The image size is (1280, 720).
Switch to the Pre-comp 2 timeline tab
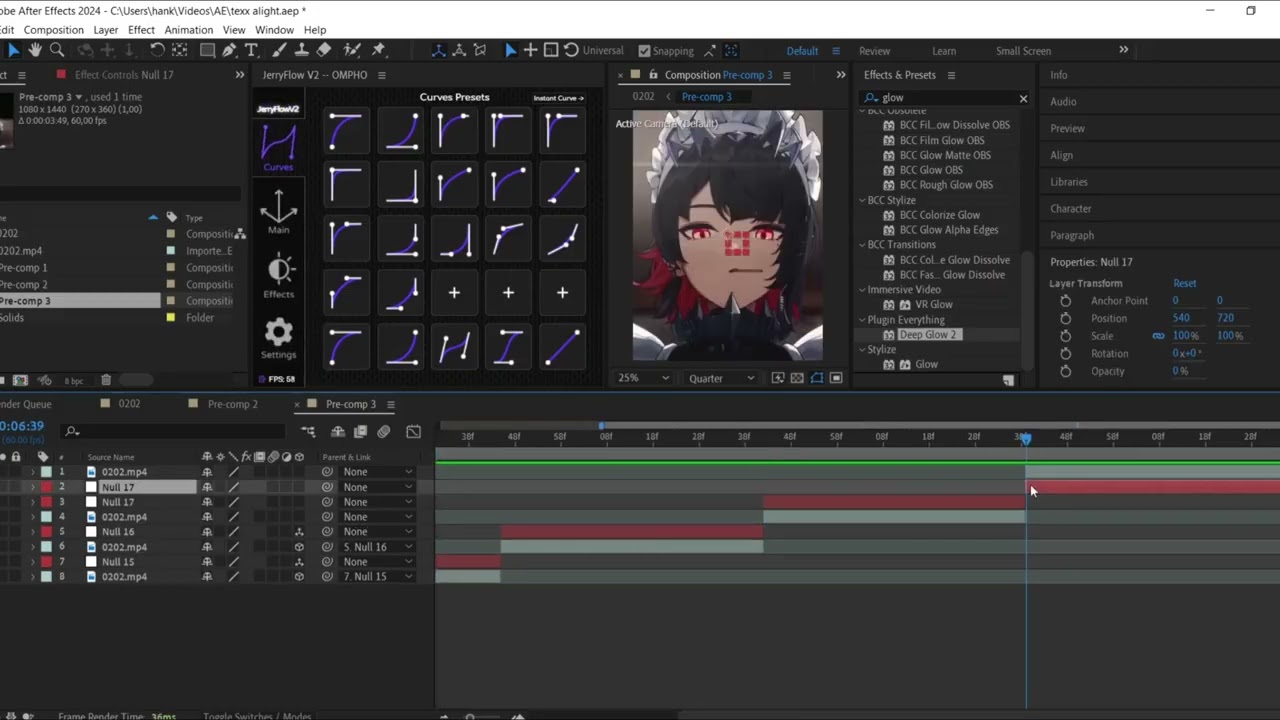click(x=232, y=404)
